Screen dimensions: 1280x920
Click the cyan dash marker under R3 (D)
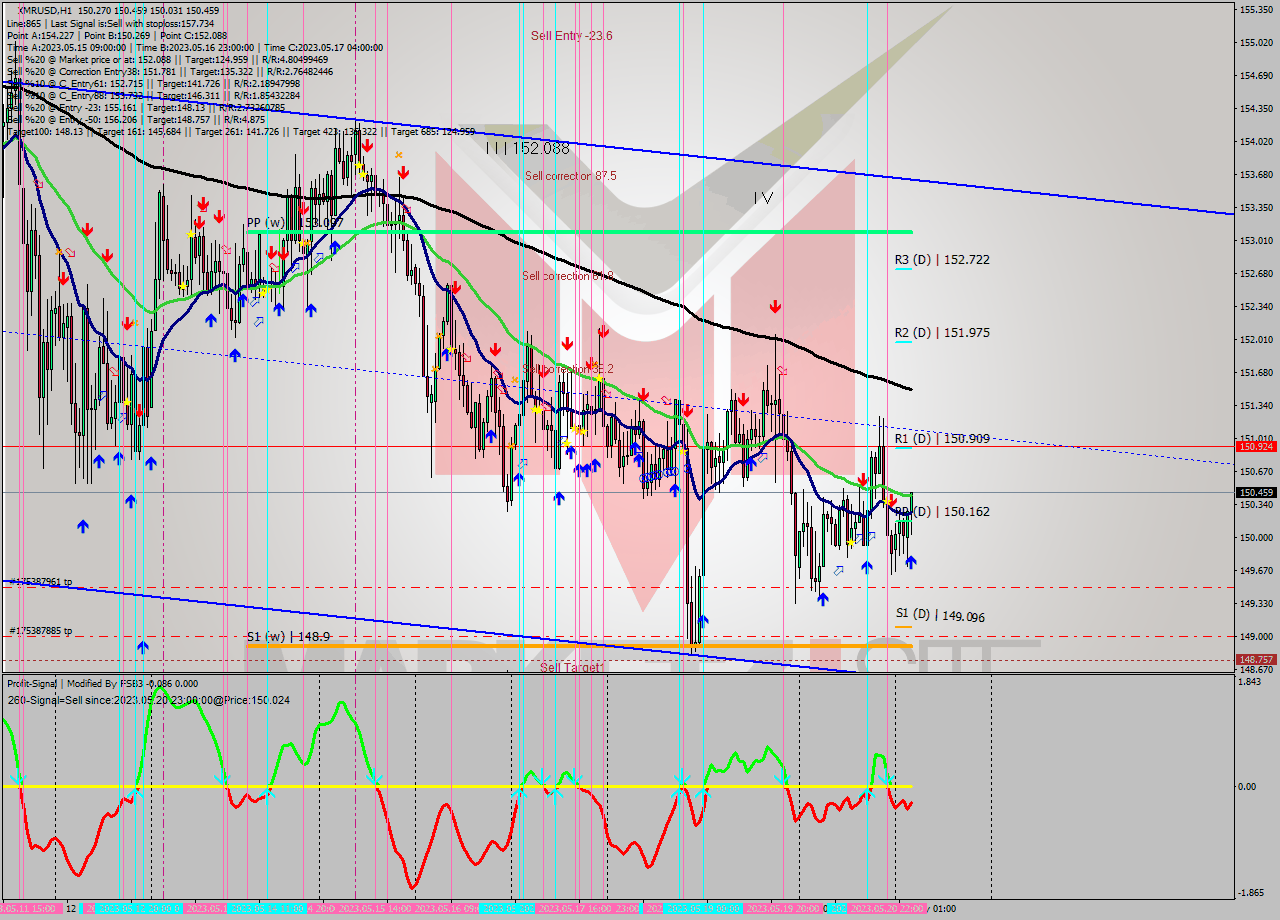click(x=903, y=270)
